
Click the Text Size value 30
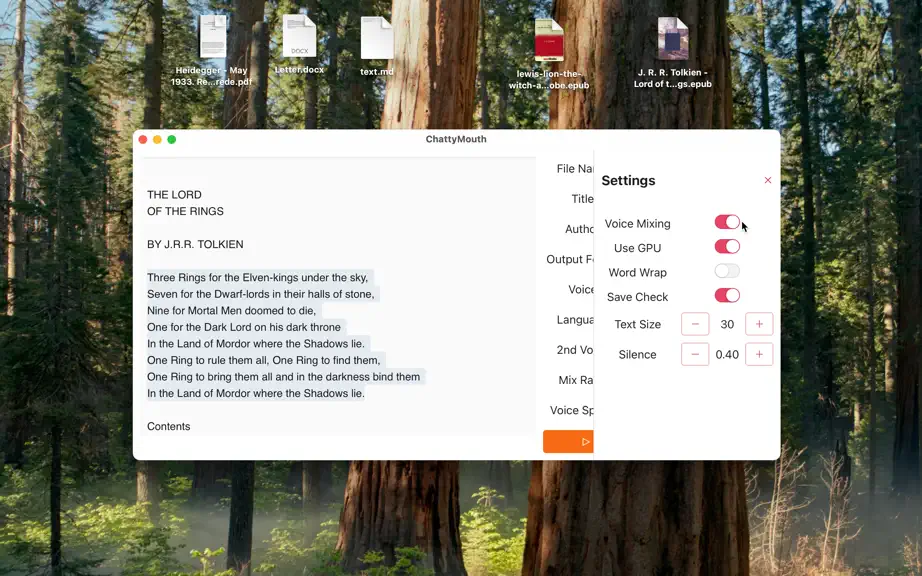click(x=727, y=324)
